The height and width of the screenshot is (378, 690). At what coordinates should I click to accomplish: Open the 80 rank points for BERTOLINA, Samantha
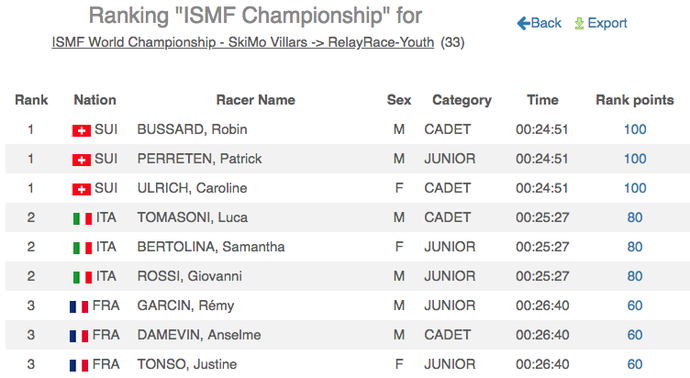click(x=635, y=246)
